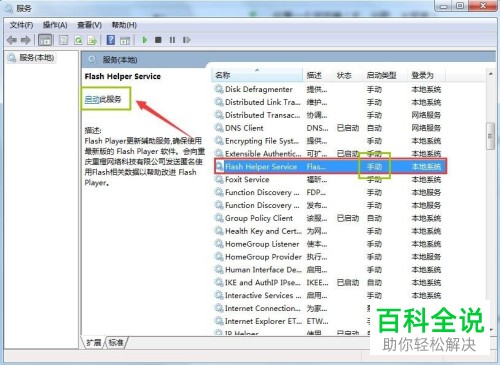Click the 服务 window title bar icon
Image resolution: width=500 pixels, height=365 pixels.
click(x=10, y=8)
